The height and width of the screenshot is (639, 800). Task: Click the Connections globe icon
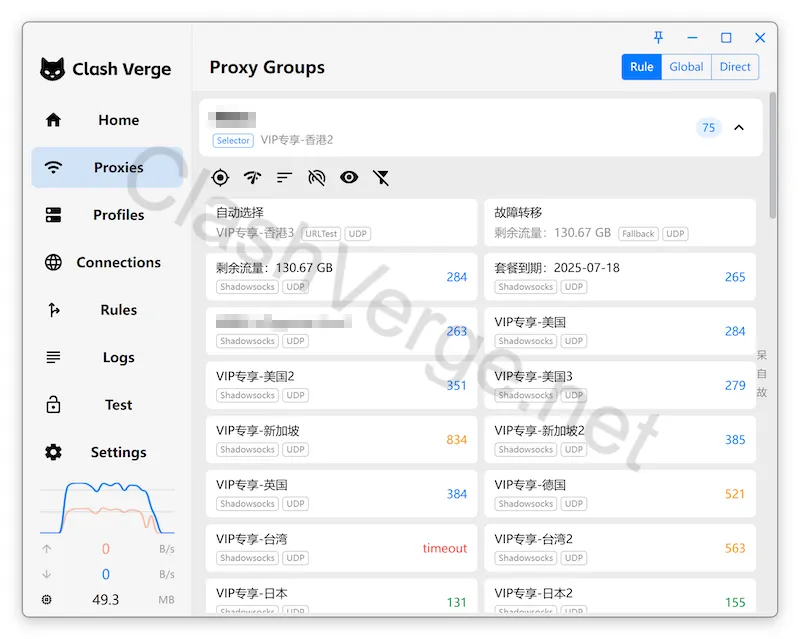53,262
